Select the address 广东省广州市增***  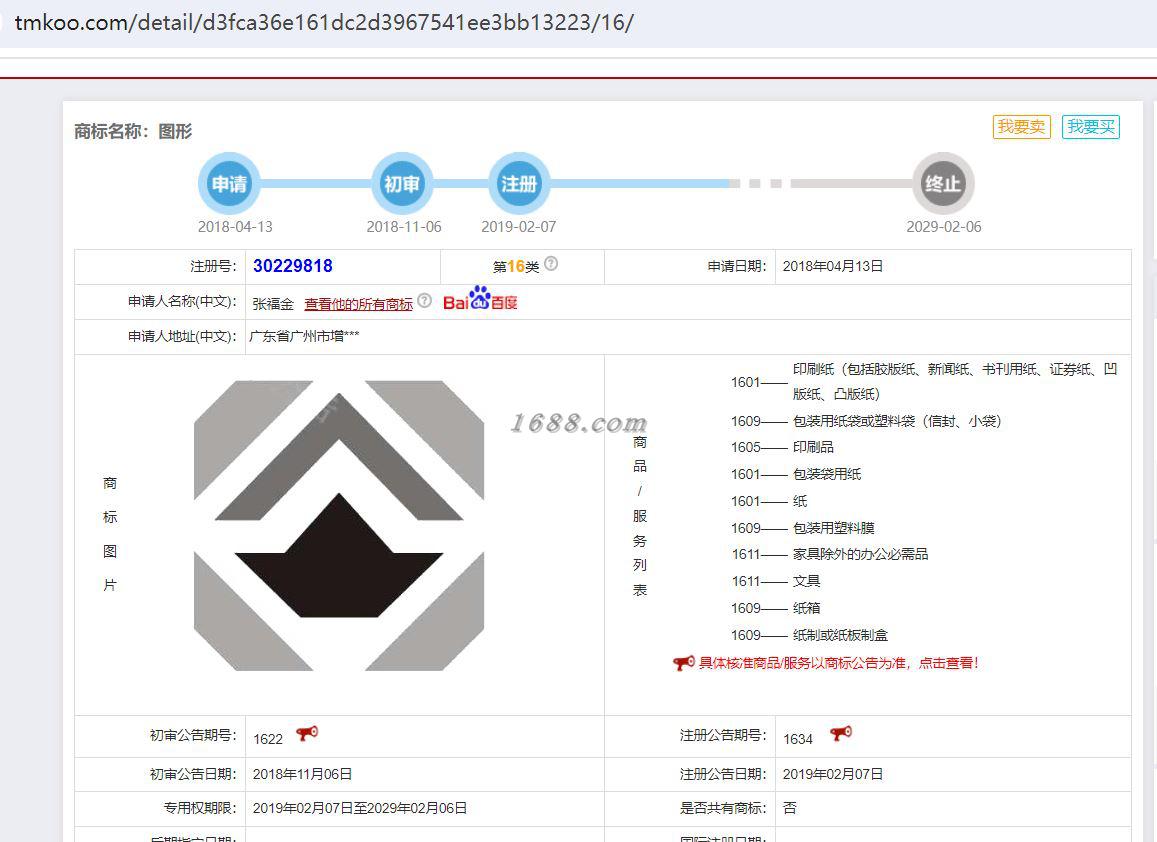tap(304, 337)
